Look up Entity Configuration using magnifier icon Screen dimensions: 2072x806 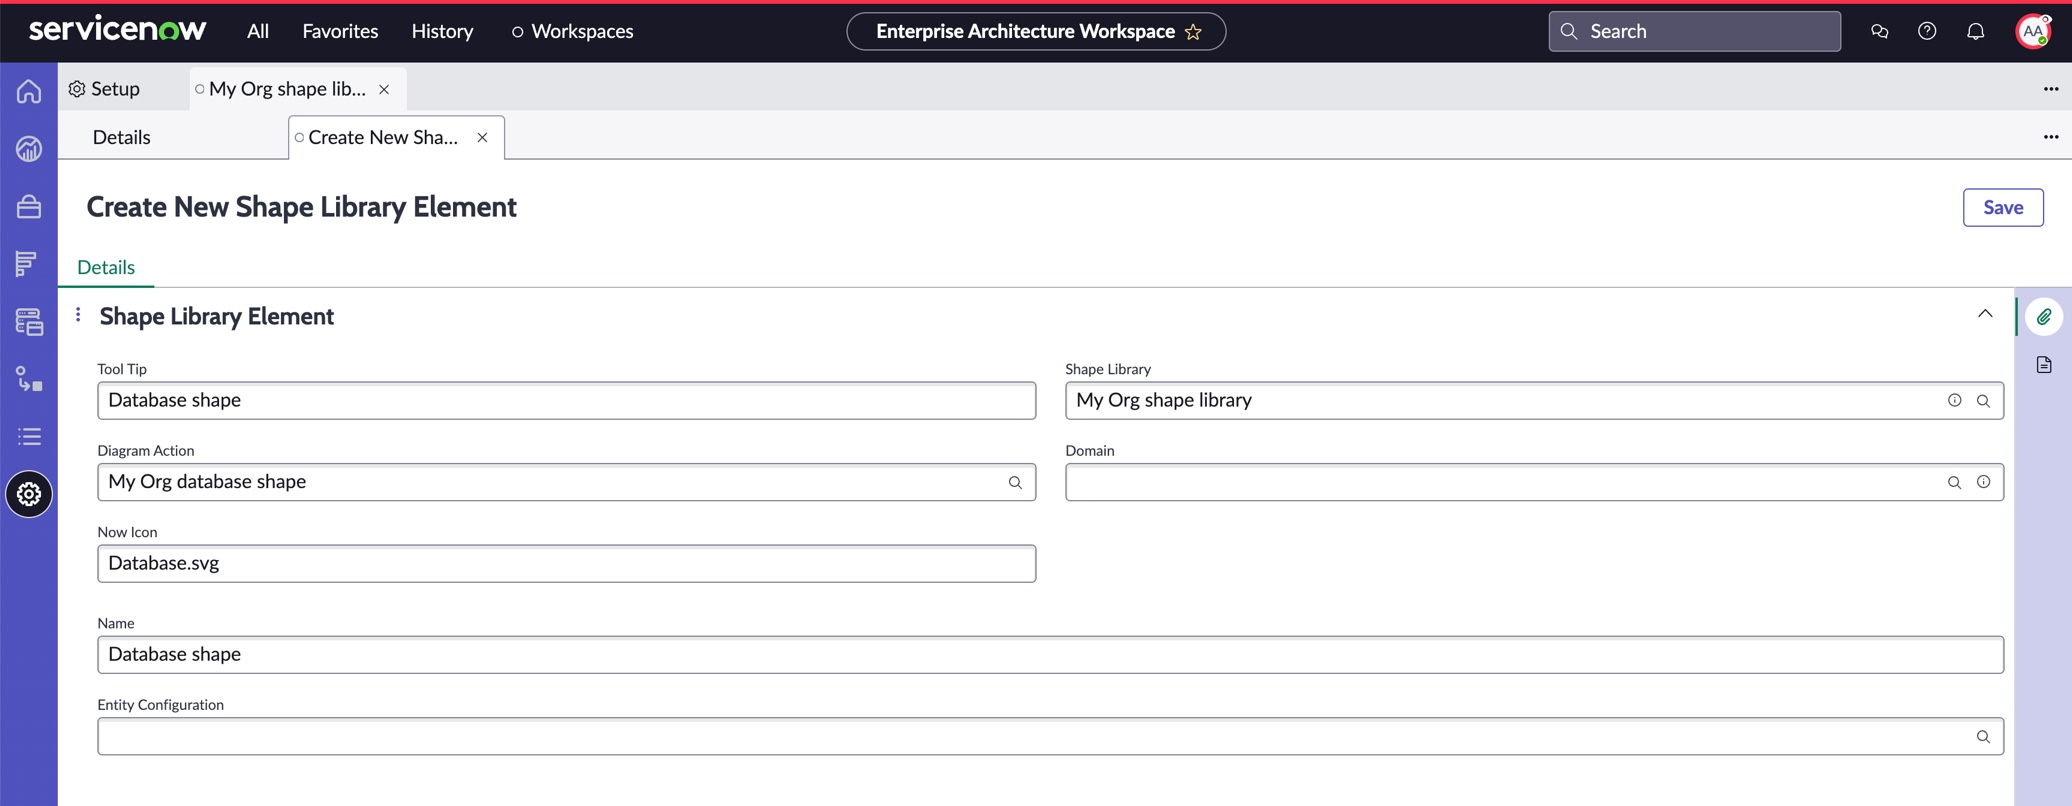(1983, 737)
